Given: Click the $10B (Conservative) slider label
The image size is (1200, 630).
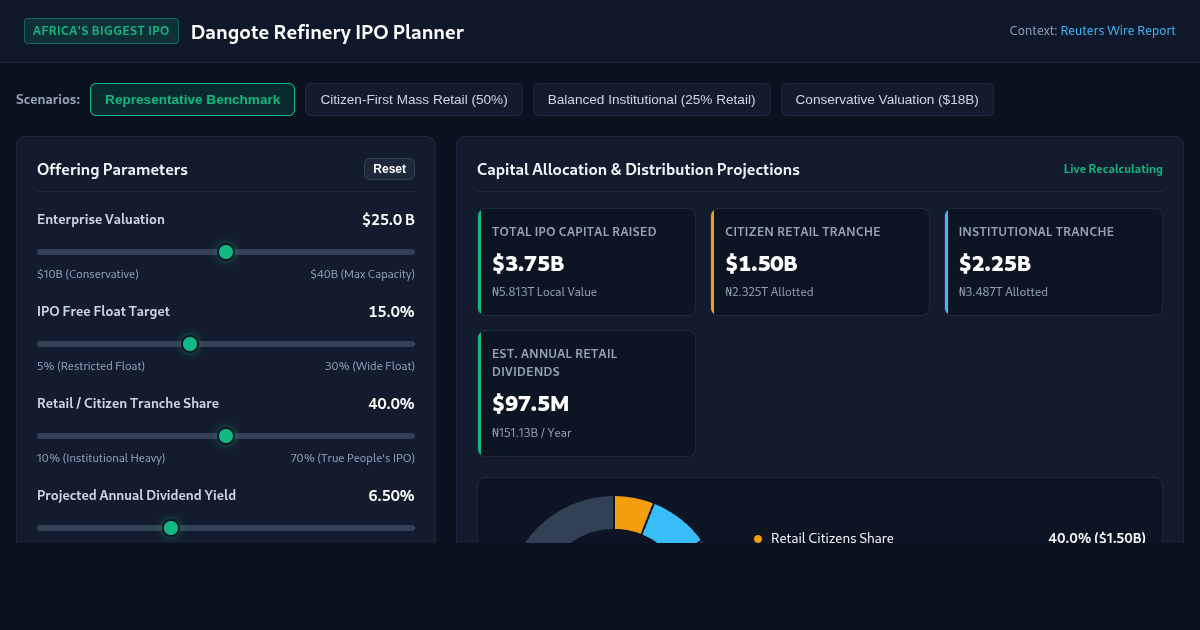Looking at the screenshot, I should (88, 274).
